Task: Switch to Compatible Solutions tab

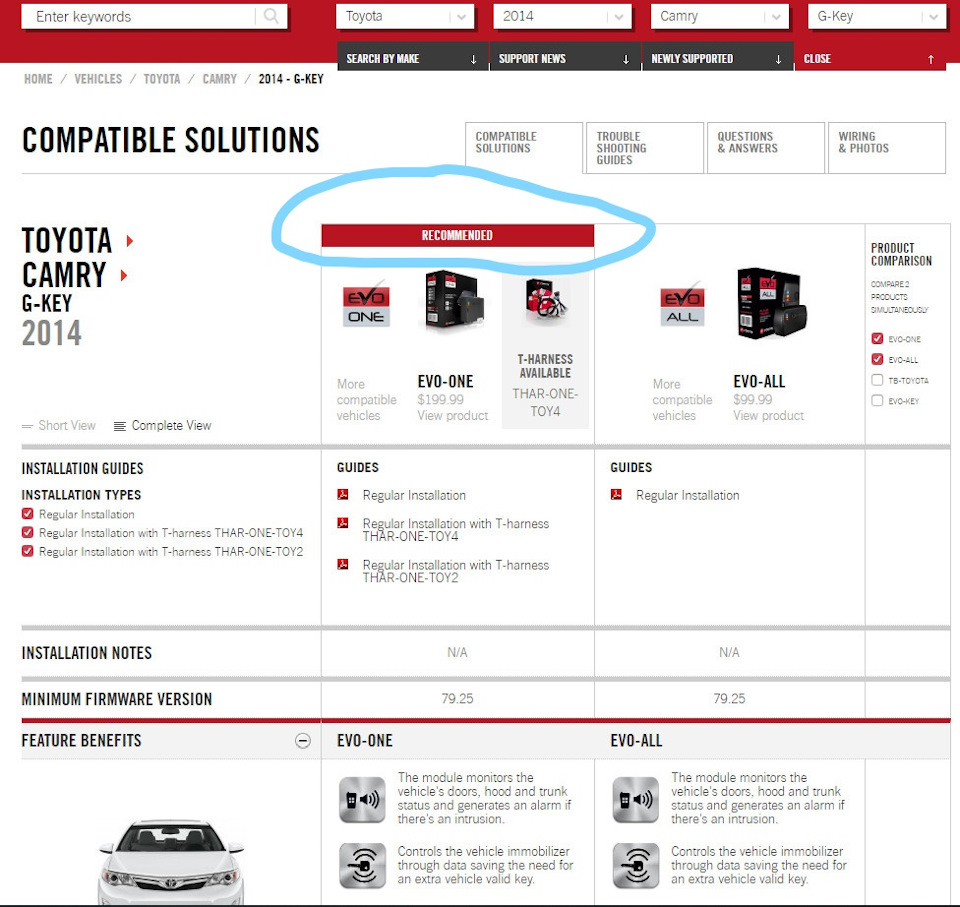Action: 523,147
